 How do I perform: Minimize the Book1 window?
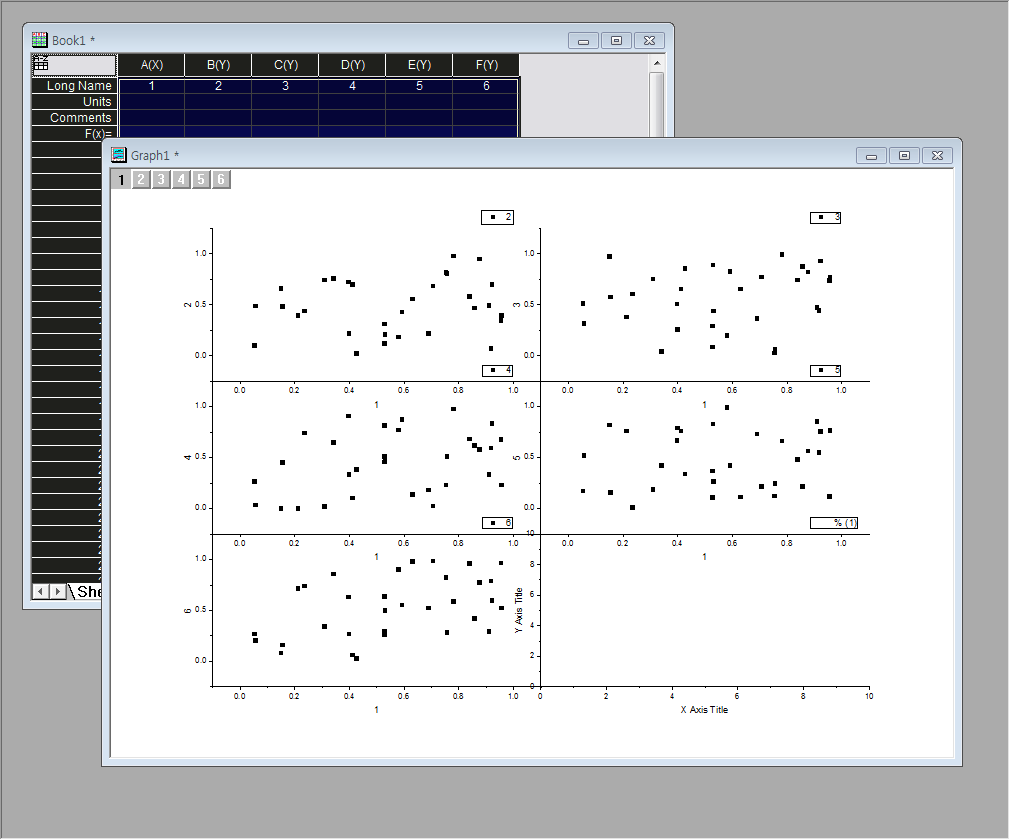pos(584,41)
